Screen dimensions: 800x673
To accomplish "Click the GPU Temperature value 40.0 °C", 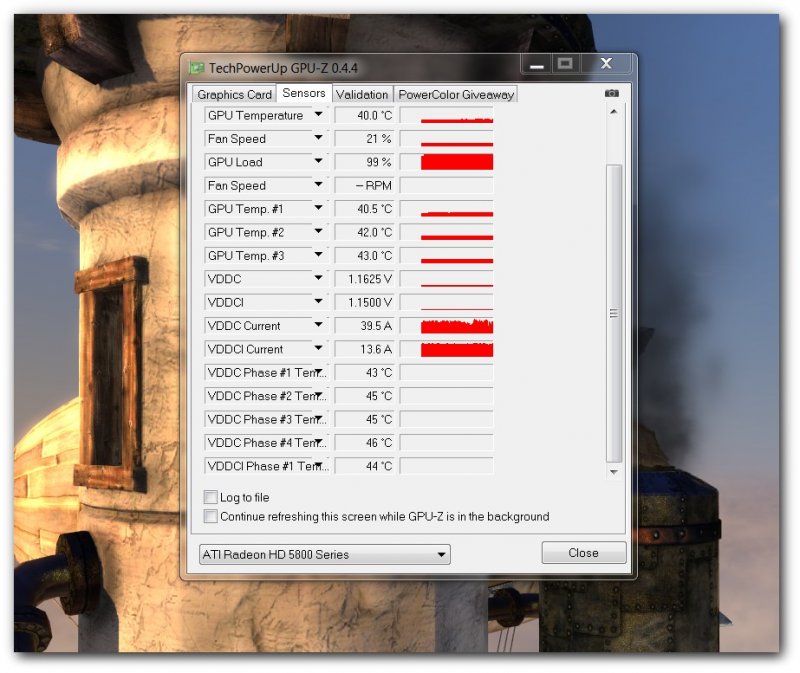I will pyautogui.click(x=364, y=115).
